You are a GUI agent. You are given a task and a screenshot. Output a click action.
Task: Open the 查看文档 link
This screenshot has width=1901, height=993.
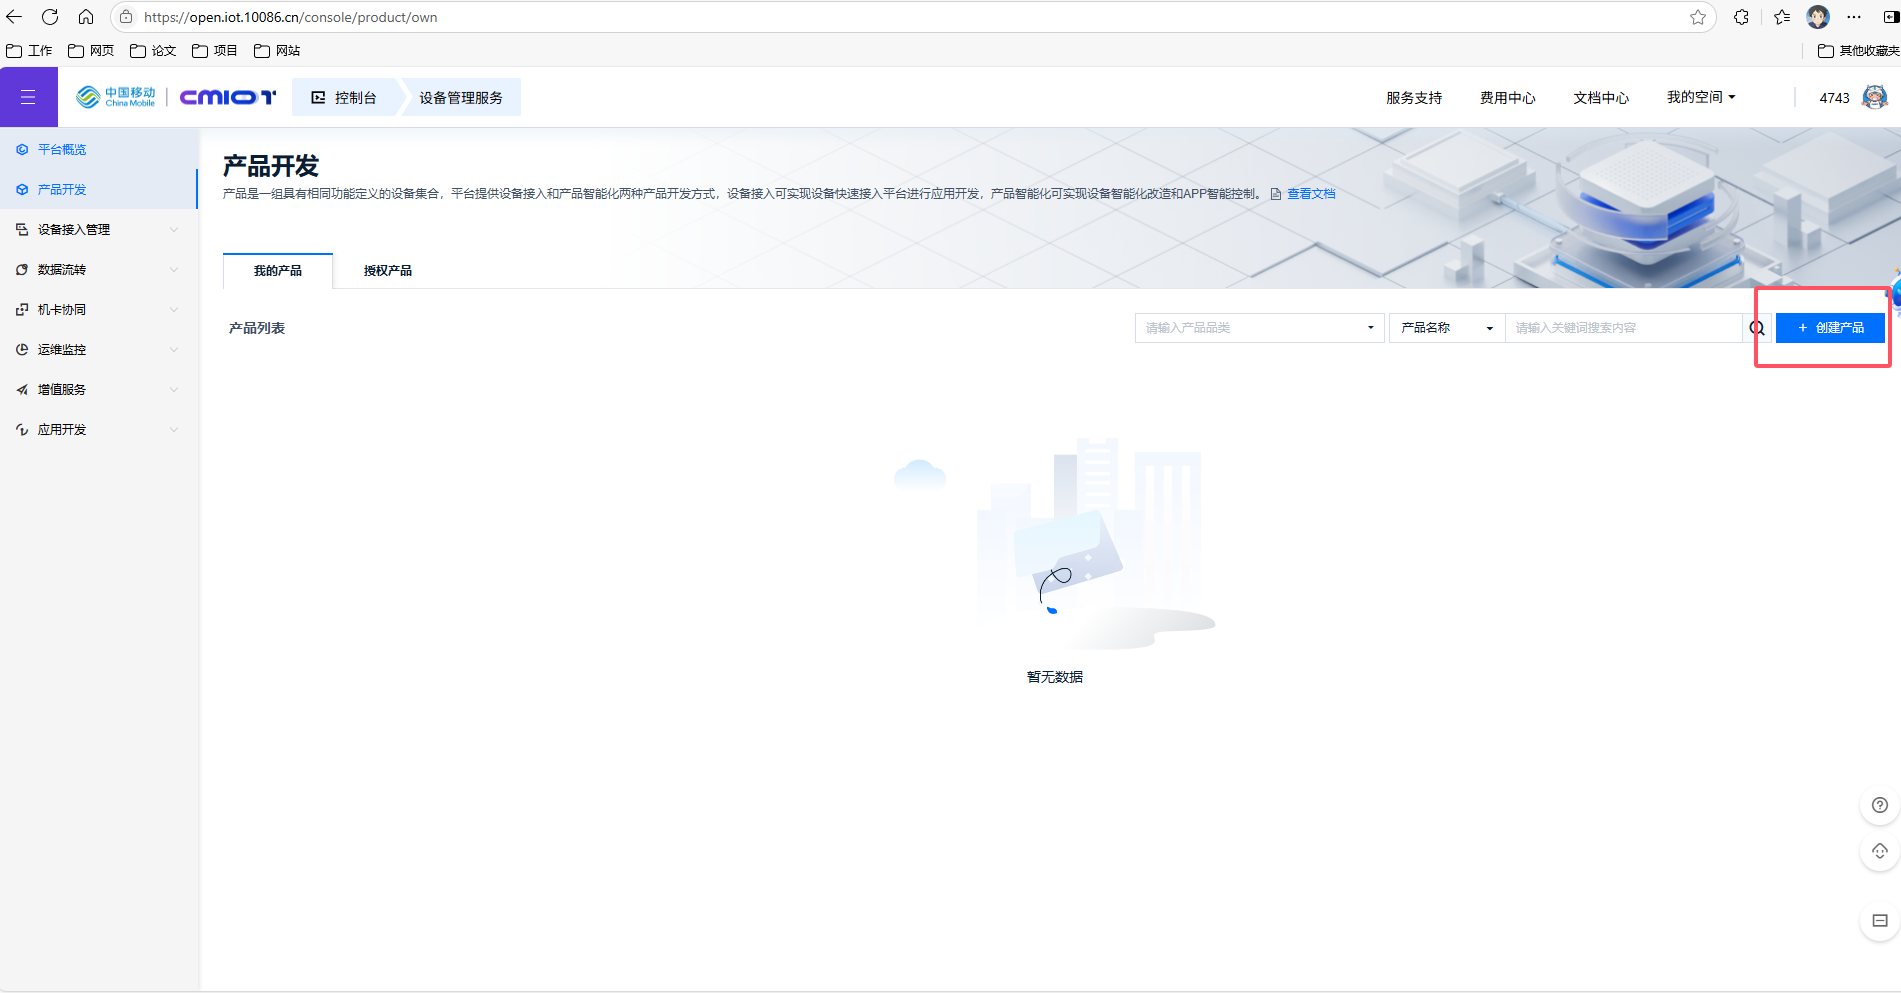[1311, 193]
